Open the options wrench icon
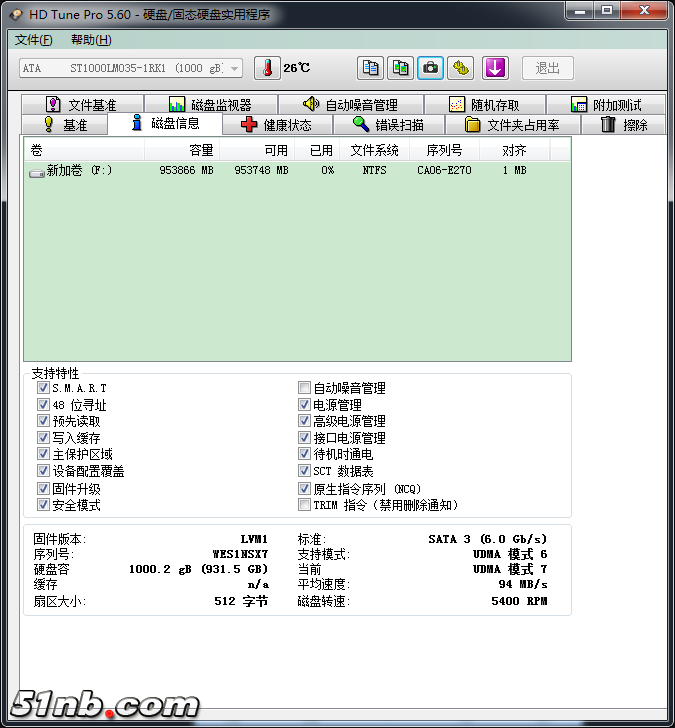Image resolution: width=675 pixels, height=728 pixels. tap(461, 68)
